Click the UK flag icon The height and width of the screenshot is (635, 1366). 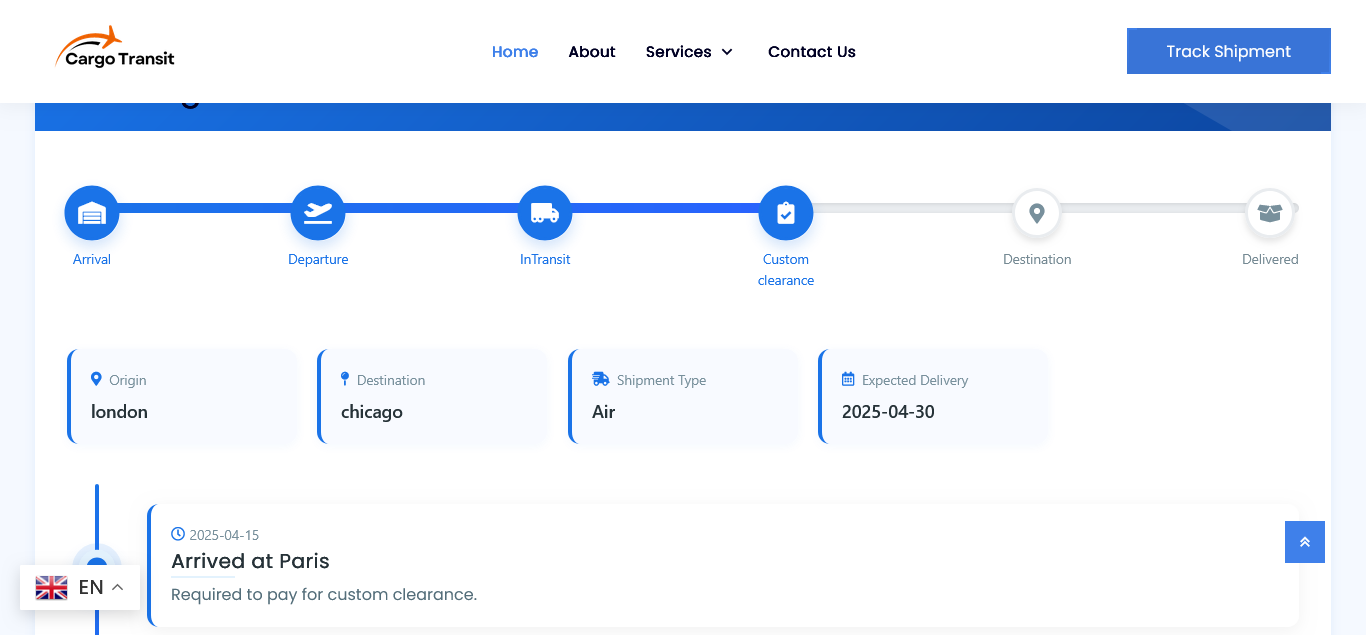52,587
